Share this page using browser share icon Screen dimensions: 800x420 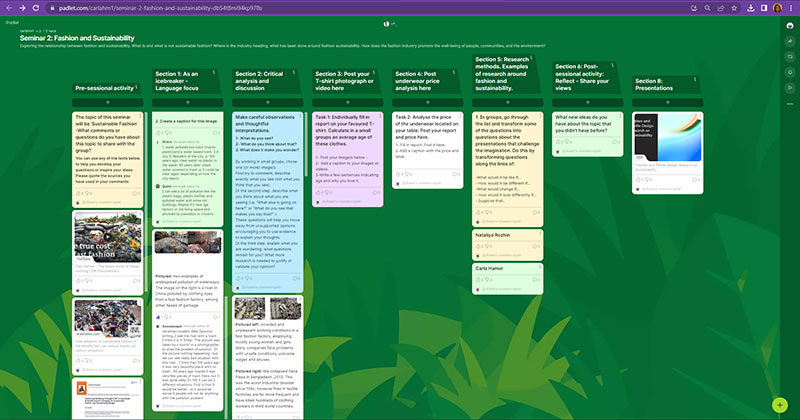click(x=720, y=8)
